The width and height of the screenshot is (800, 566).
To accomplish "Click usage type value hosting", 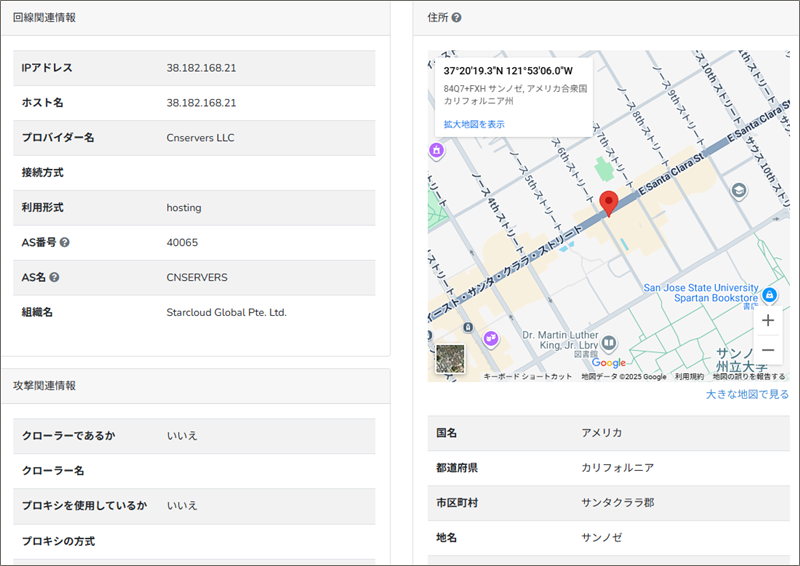I will point(184,208).
